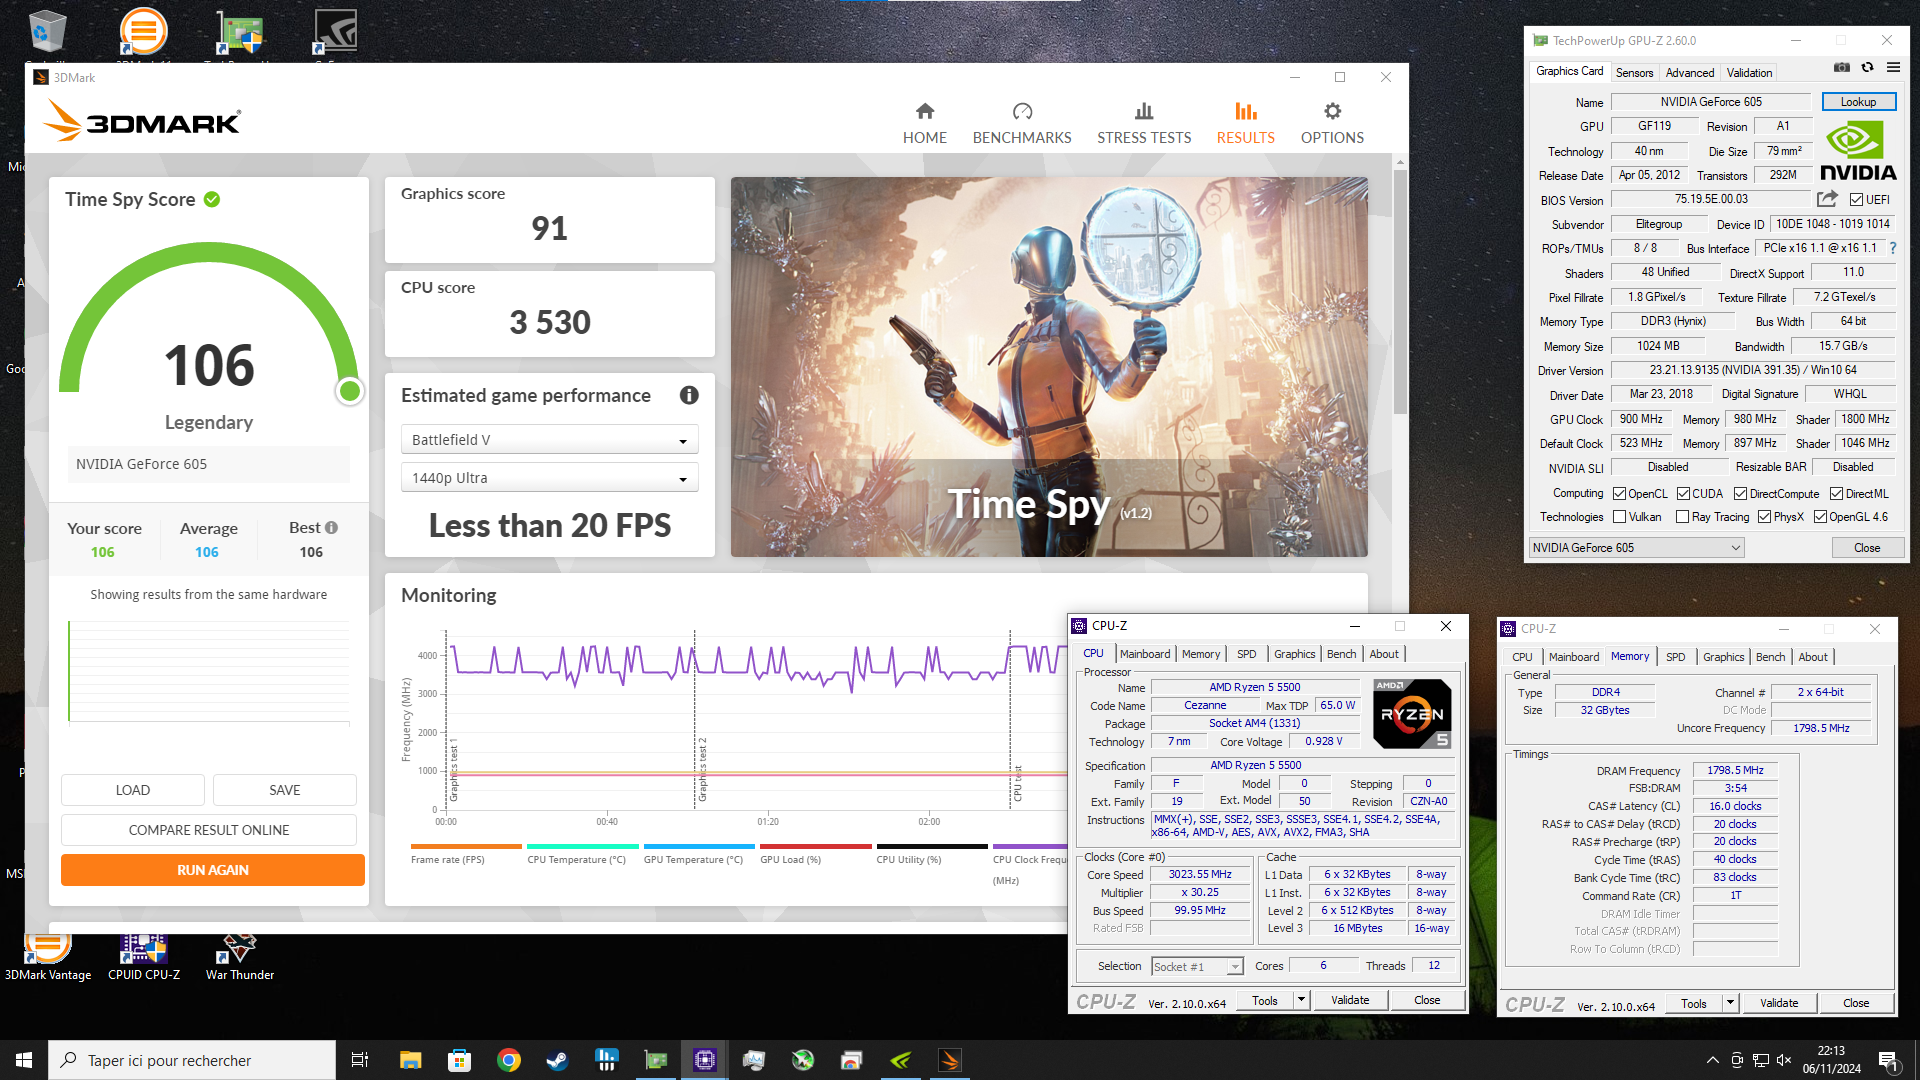Image resolution: width=1920 pixels, height=1080 pixels.
Task: Toggle DirectML checkbox in GPU-Z
Action: (x=1836, y=494)
